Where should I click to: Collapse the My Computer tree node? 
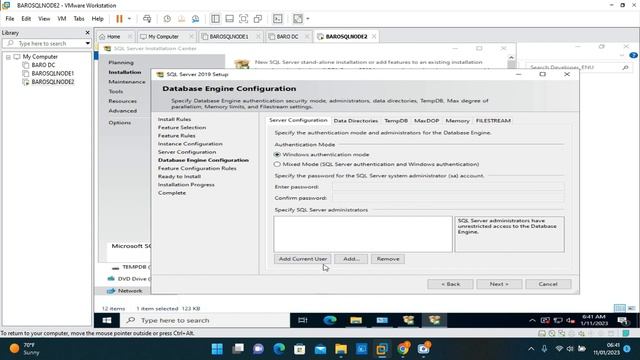tap(8, 57)
